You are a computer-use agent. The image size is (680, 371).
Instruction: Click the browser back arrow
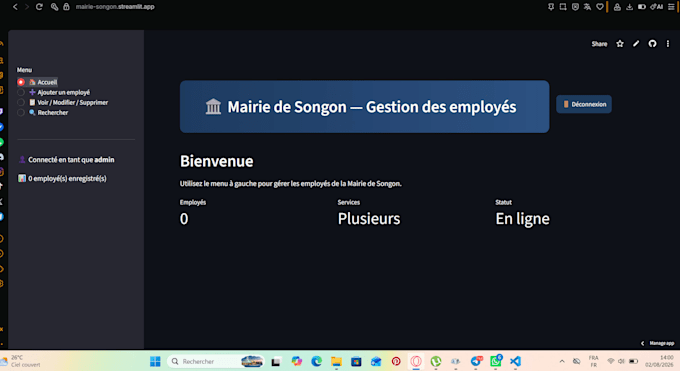15,7
